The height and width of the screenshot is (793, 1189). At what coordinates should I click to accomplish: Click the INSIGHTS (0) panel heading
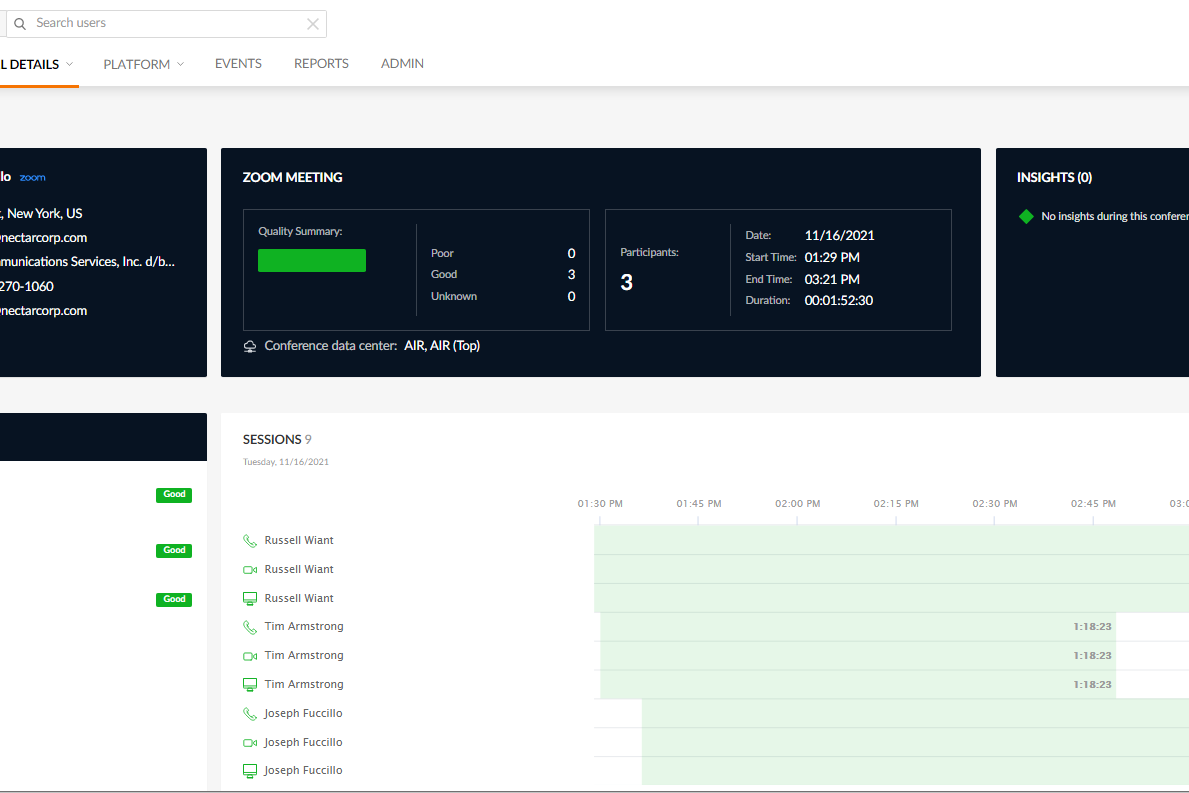(x=1054, y=177)
